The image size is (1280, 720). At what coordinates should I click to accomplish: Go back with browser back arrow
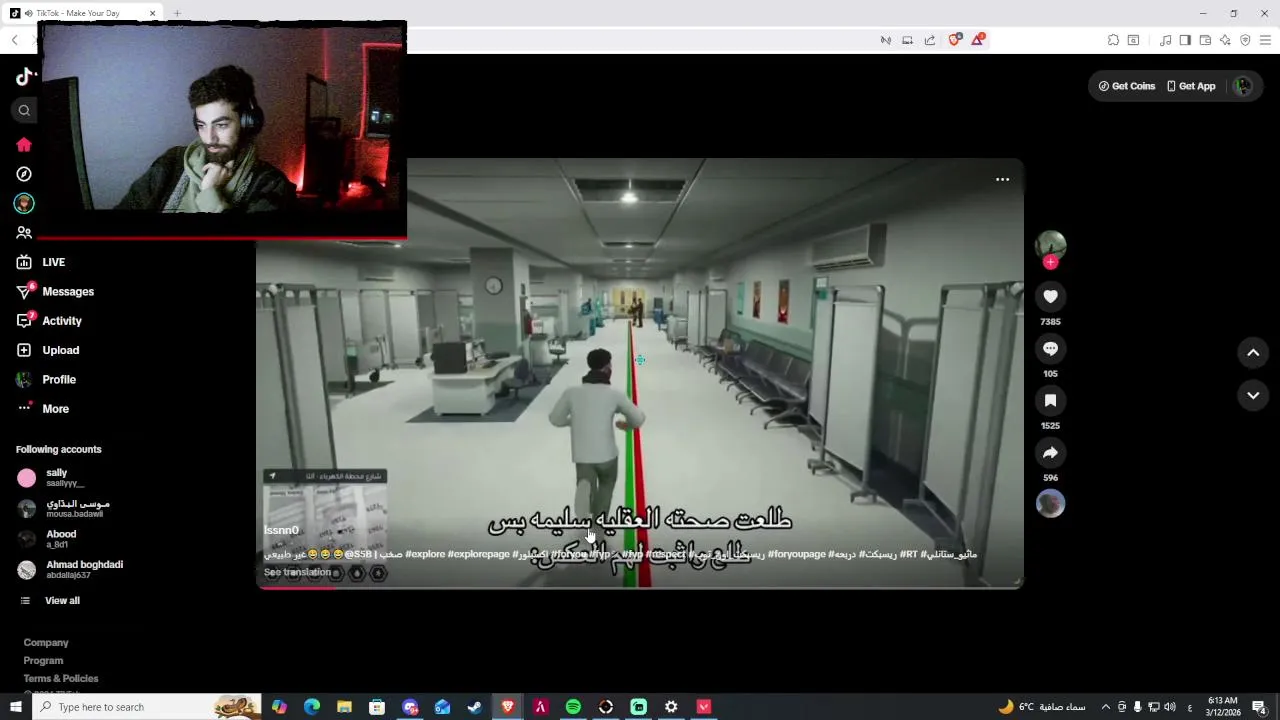coord(15,40)
